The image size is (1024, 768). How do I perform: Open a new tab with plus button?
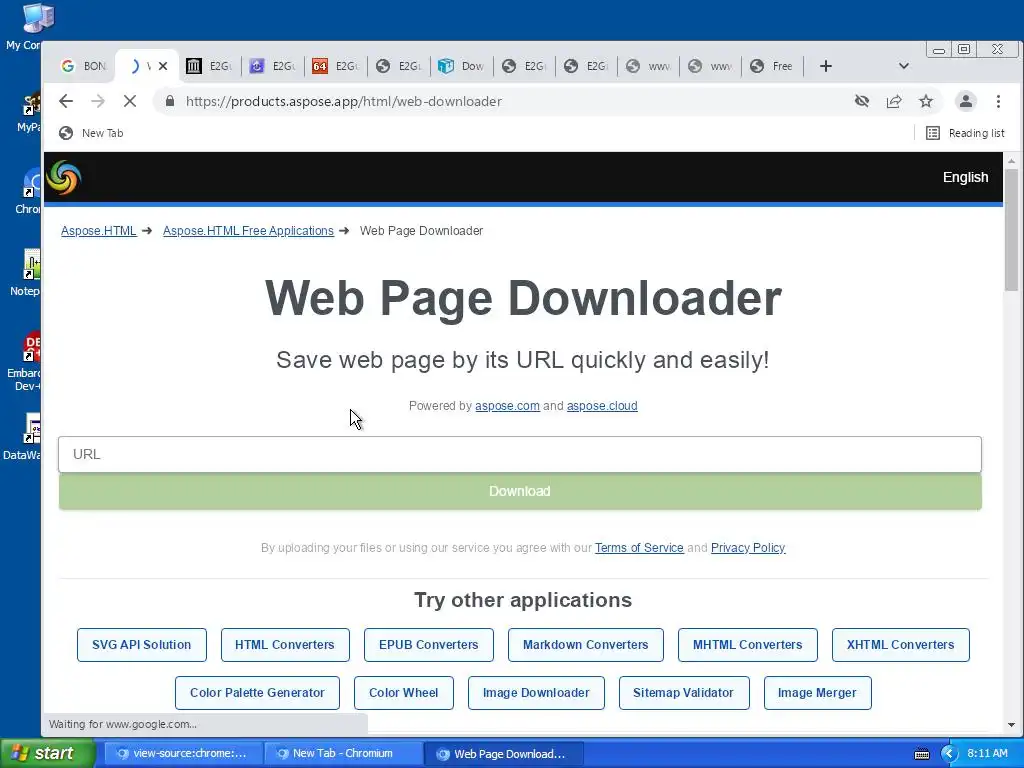tap(825, 66)
